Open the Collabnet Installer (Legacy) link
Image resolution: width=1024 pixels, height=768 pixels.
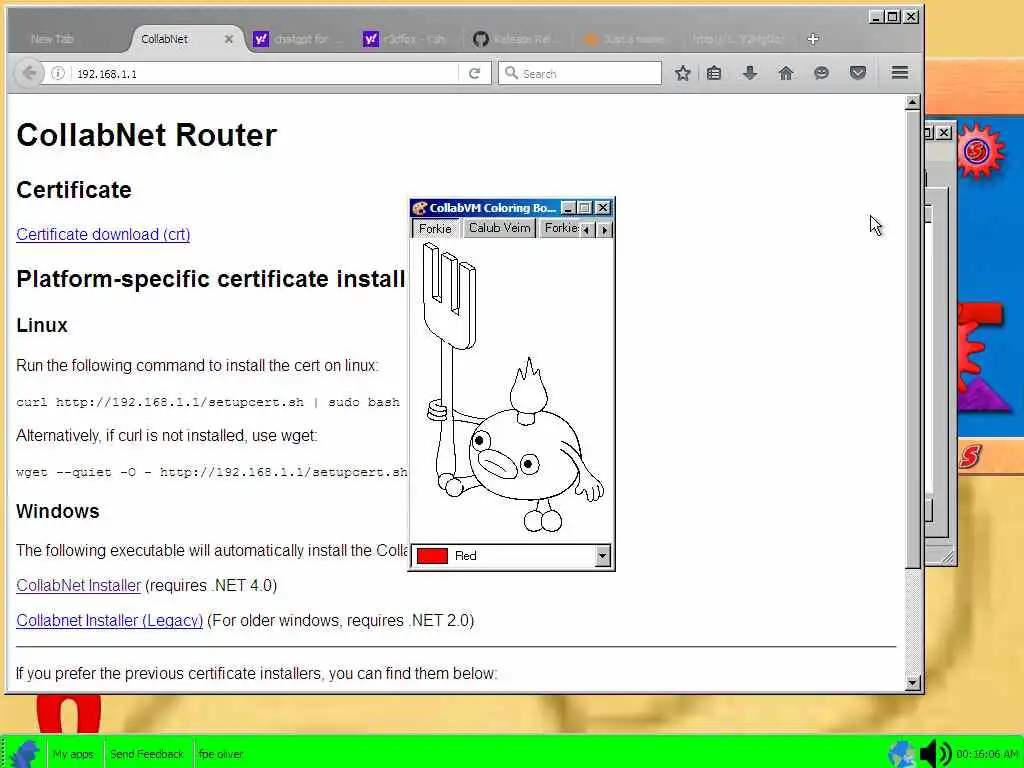pyautogui.click(x=110, y=620)
